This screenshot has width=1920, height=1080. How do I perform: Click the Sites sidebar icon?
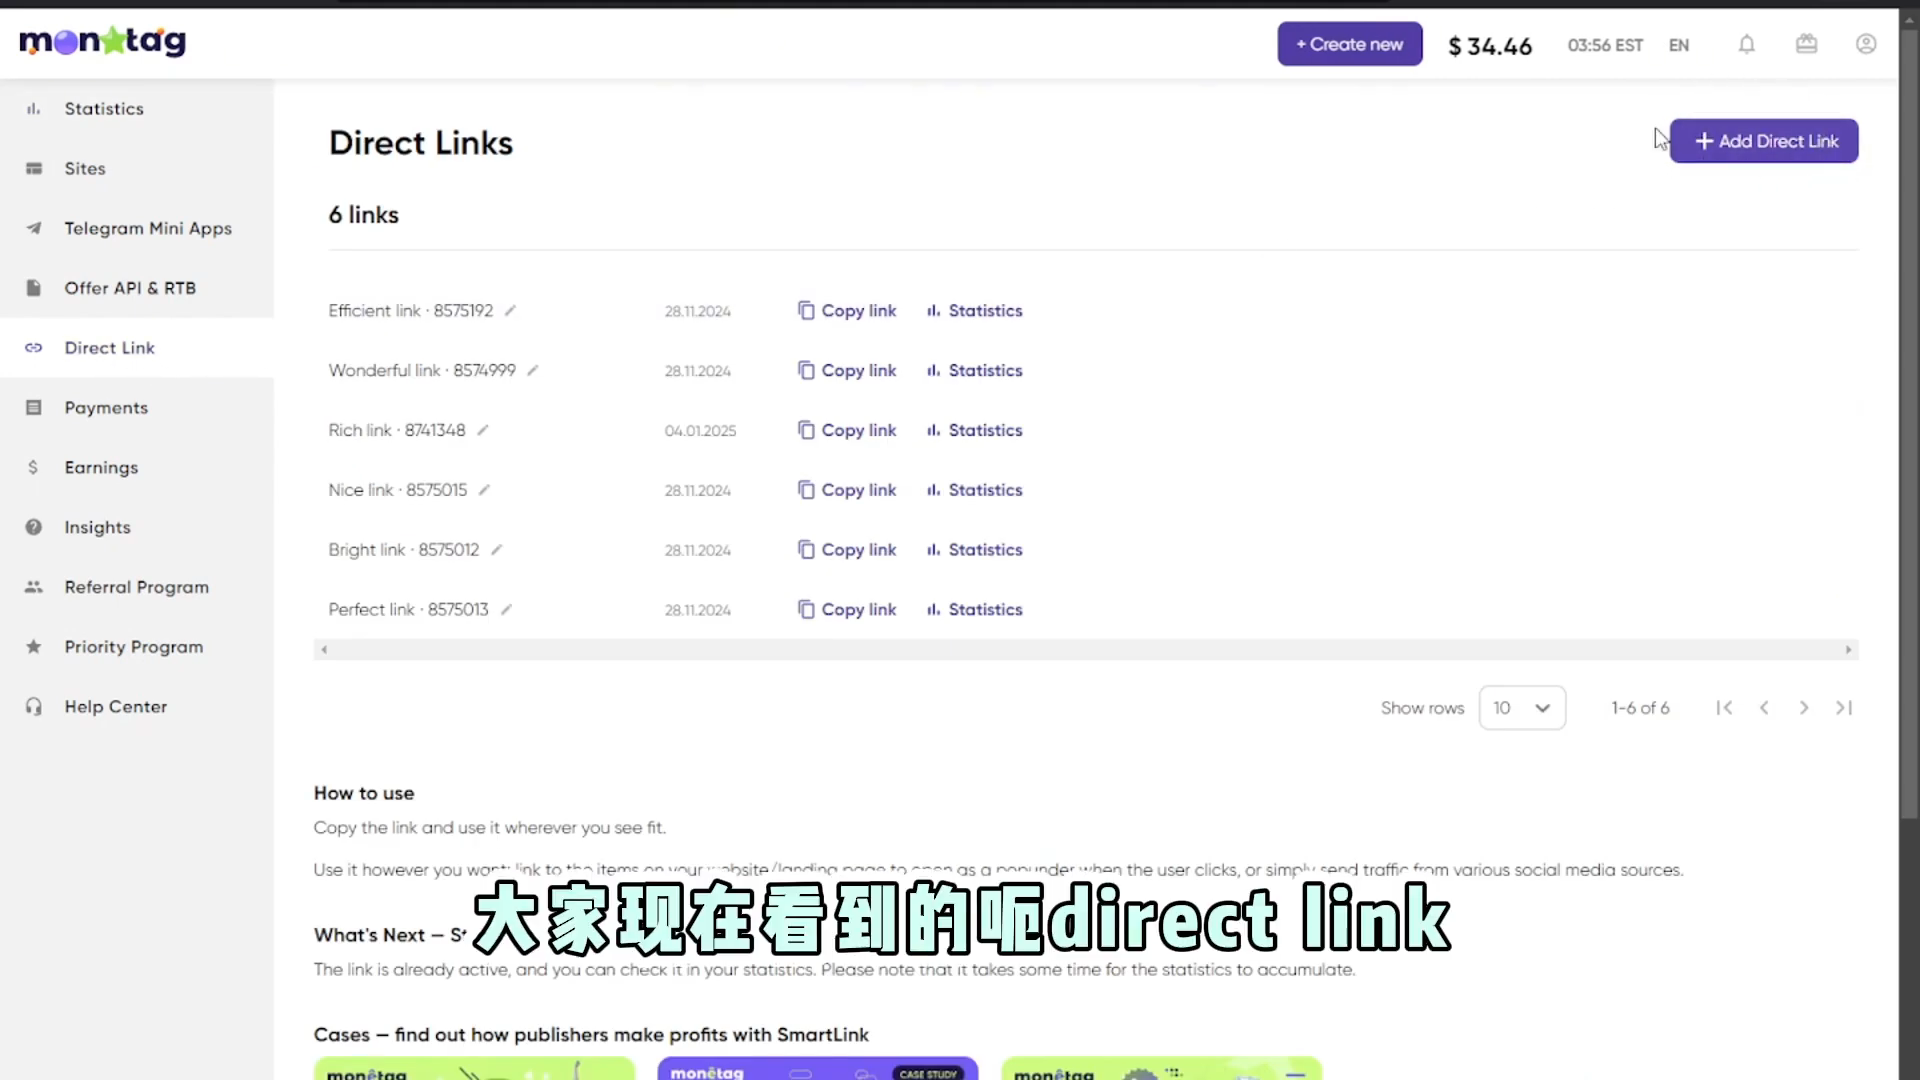tap(33, 169)
